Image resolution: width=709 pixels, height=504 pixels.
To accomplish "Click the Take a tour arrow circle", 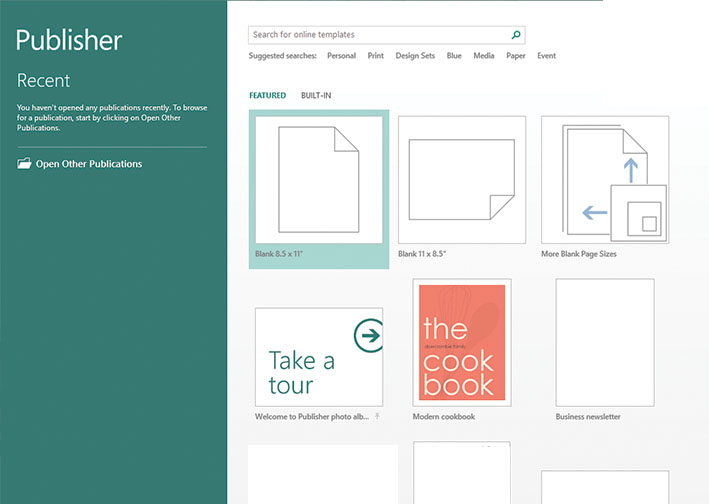I will pyautogui.click(x=369, y=335).
